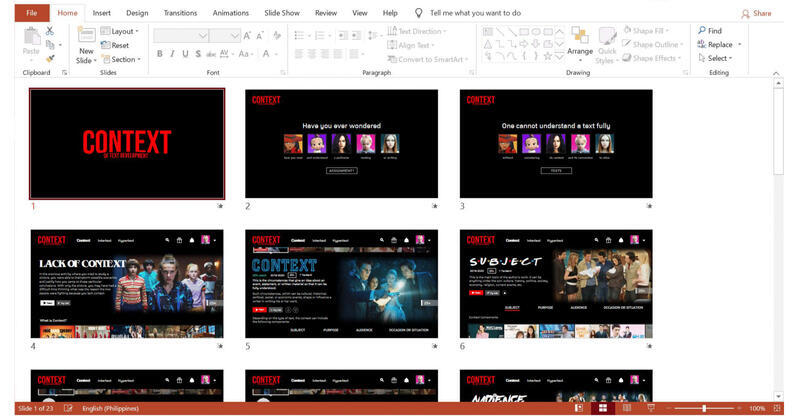Toggle Align Left paragraph alignment
The image size is (798, 420).
tap(299, 54)
